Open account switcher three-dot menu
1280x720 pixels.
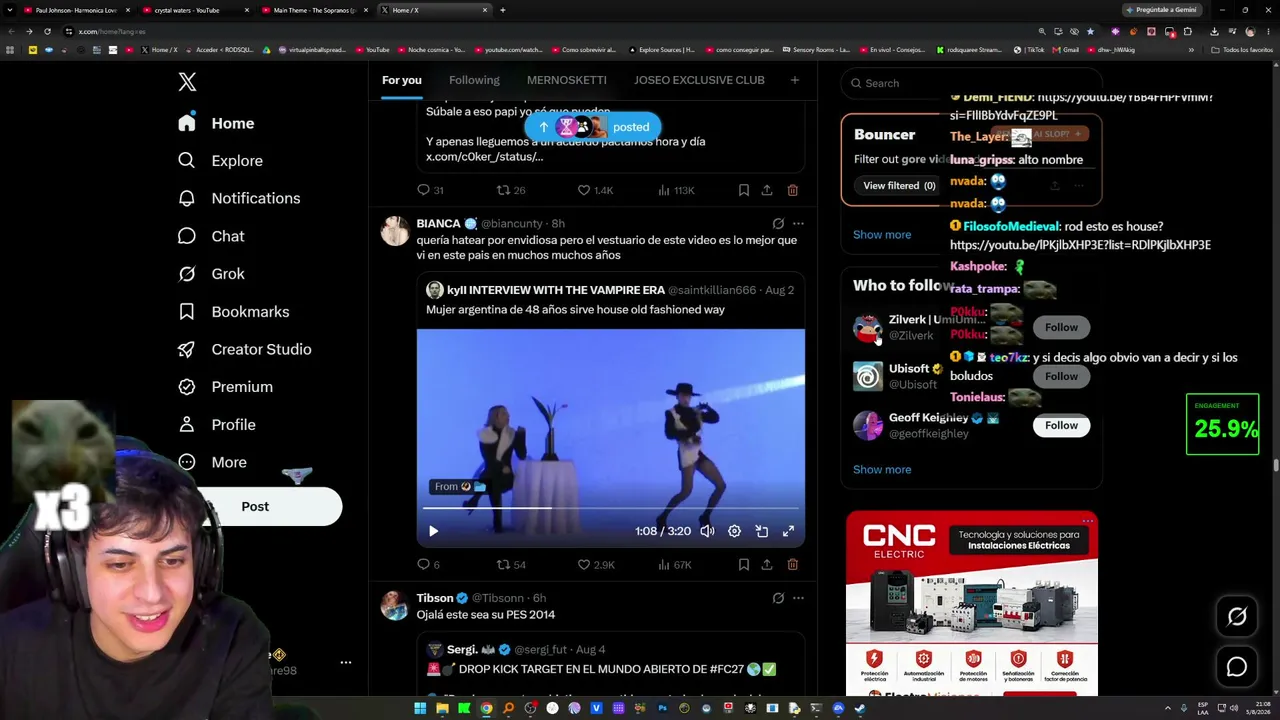click(x=345, y=662)
